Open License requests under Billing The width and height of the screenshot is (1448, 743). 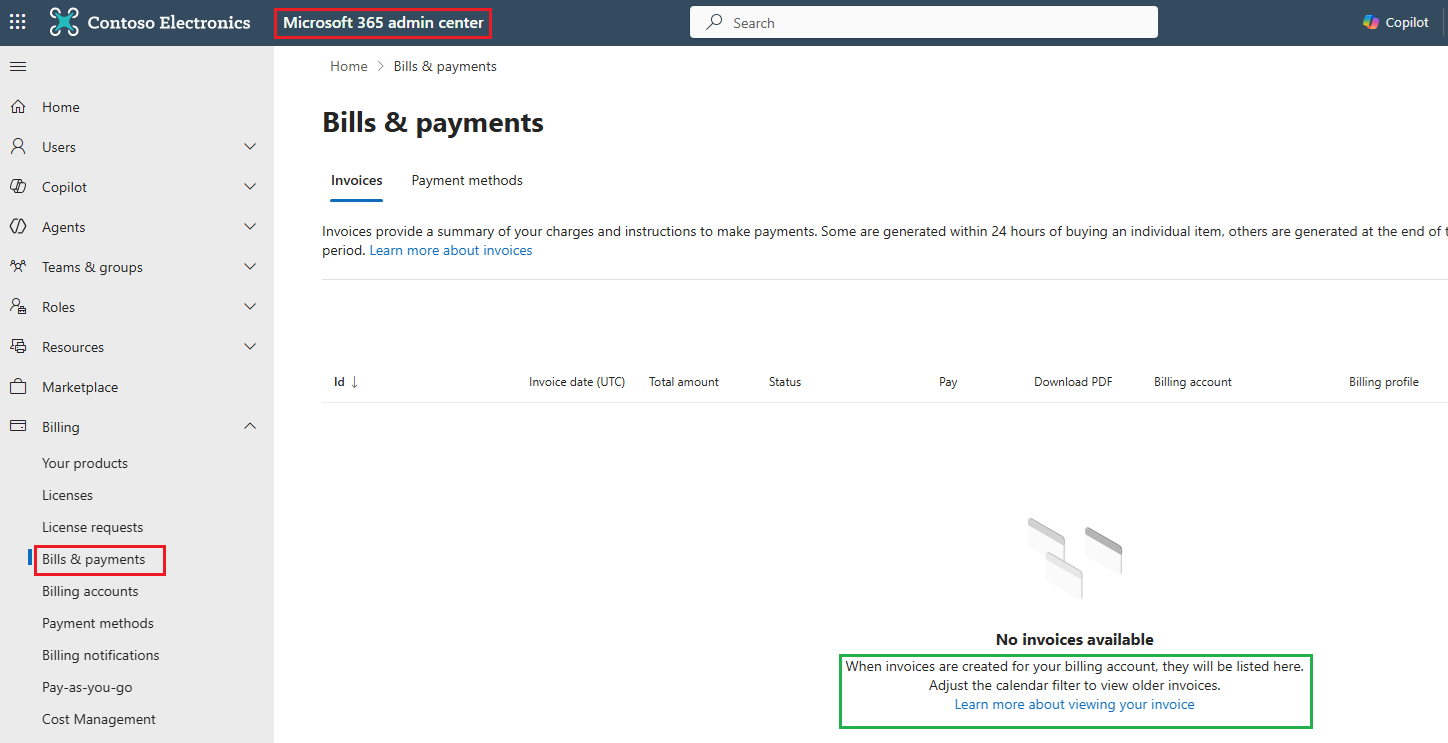pyautogui.click(x=92, y=527)
